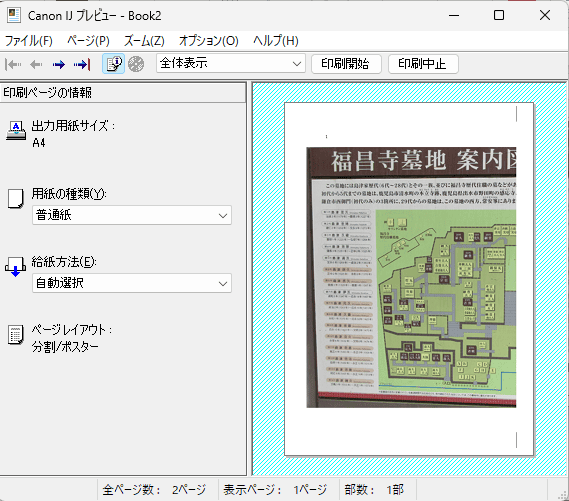The height and width of the screenshot is (501, 569).
Task: Open the 全体表示 zoom dropdown
Action: coord(231,64)
